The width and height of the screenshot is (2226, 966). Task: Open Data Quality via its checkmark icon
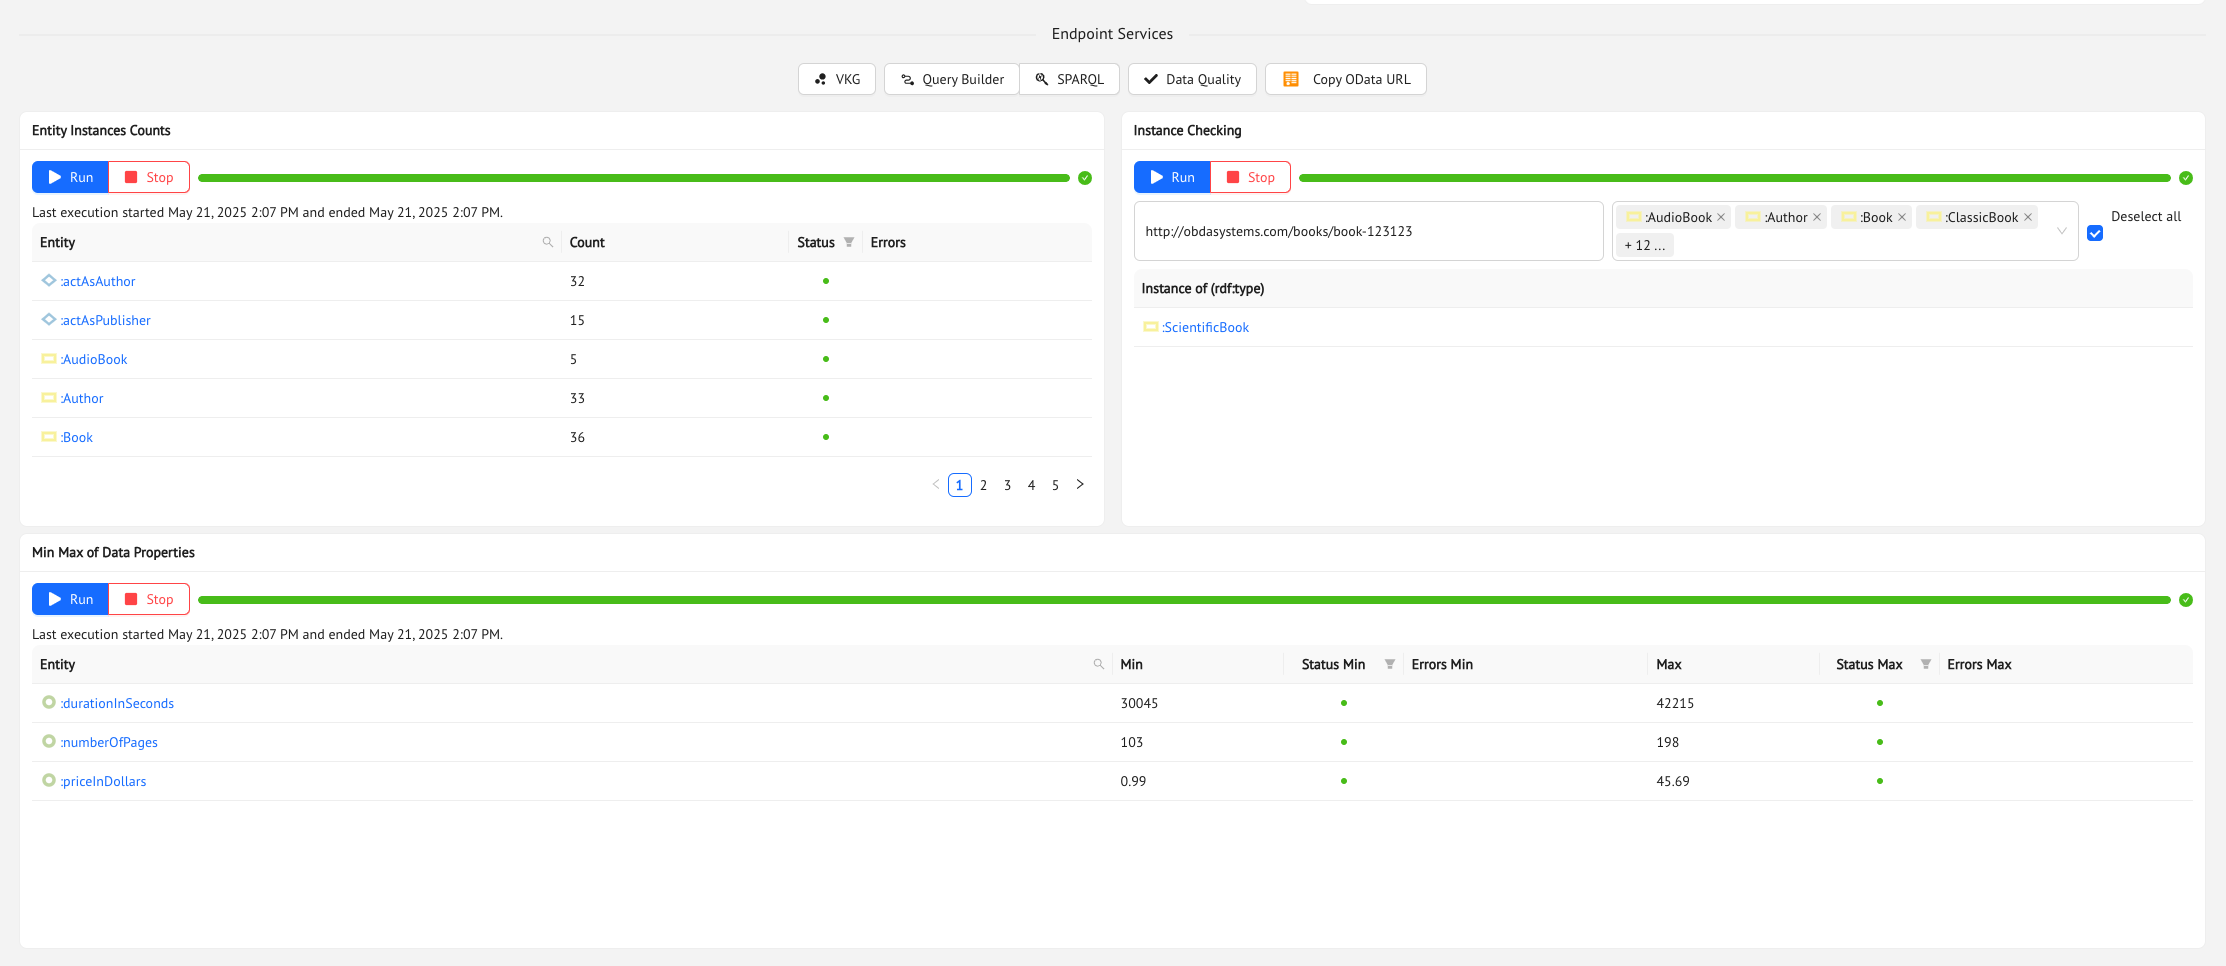pos(1152,79)
